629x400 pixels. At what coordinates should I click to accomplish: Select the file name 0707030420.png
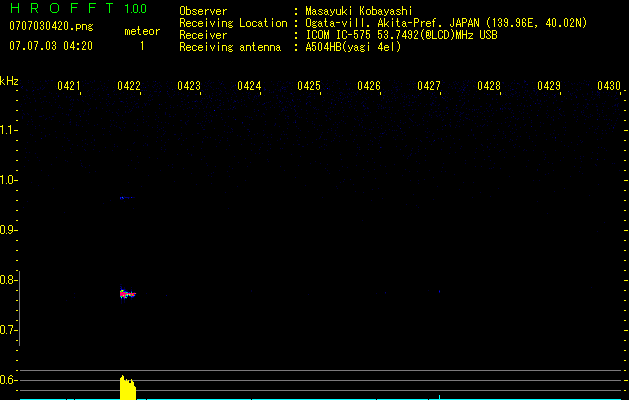(x=51, y=26)
